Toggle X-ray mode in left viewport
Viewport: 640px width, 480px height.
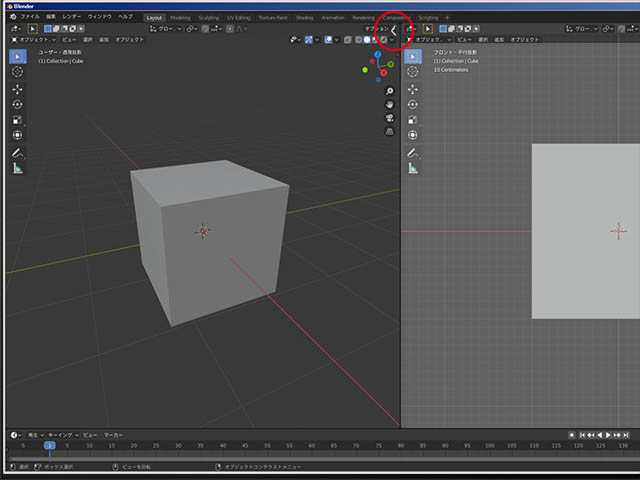pos(347,40)
